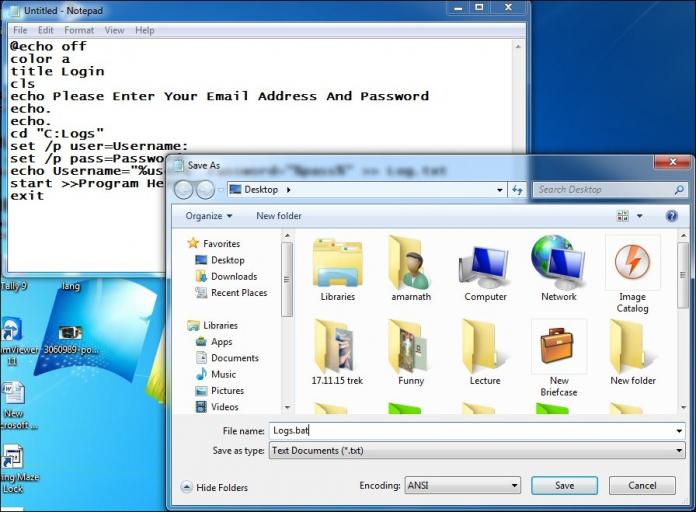Open the Notepad File menu

coord(20,30)
